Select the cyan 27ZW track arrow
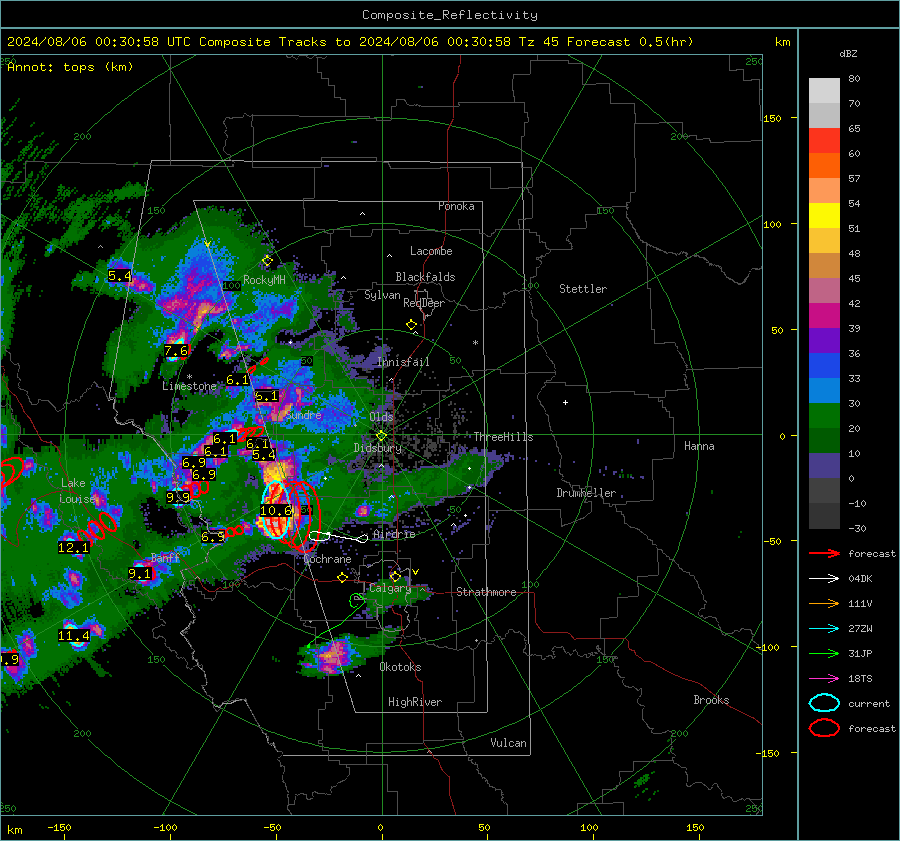 pyautogui.click(x=824, y=629)
